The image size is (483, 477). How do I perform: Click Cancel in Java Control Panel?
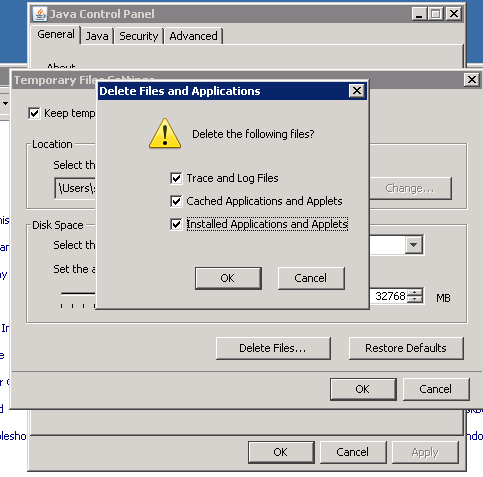353,452
